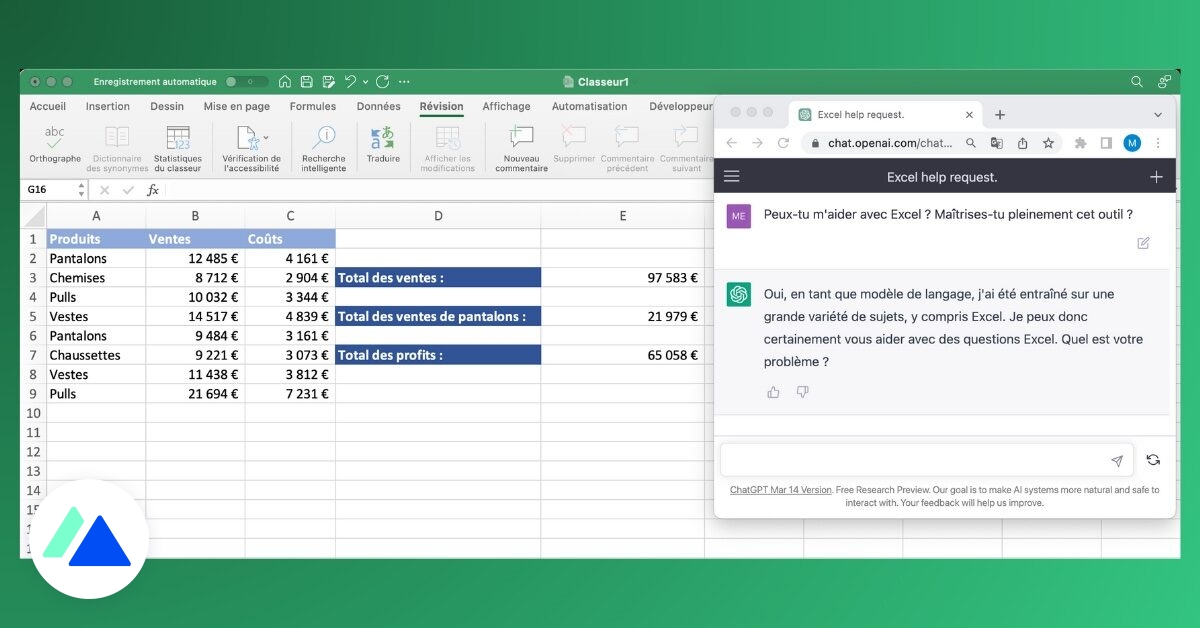1200x628 pixels.
Task: Send the ChatGPT message with the paper-plane icon
Action: 1117,460
